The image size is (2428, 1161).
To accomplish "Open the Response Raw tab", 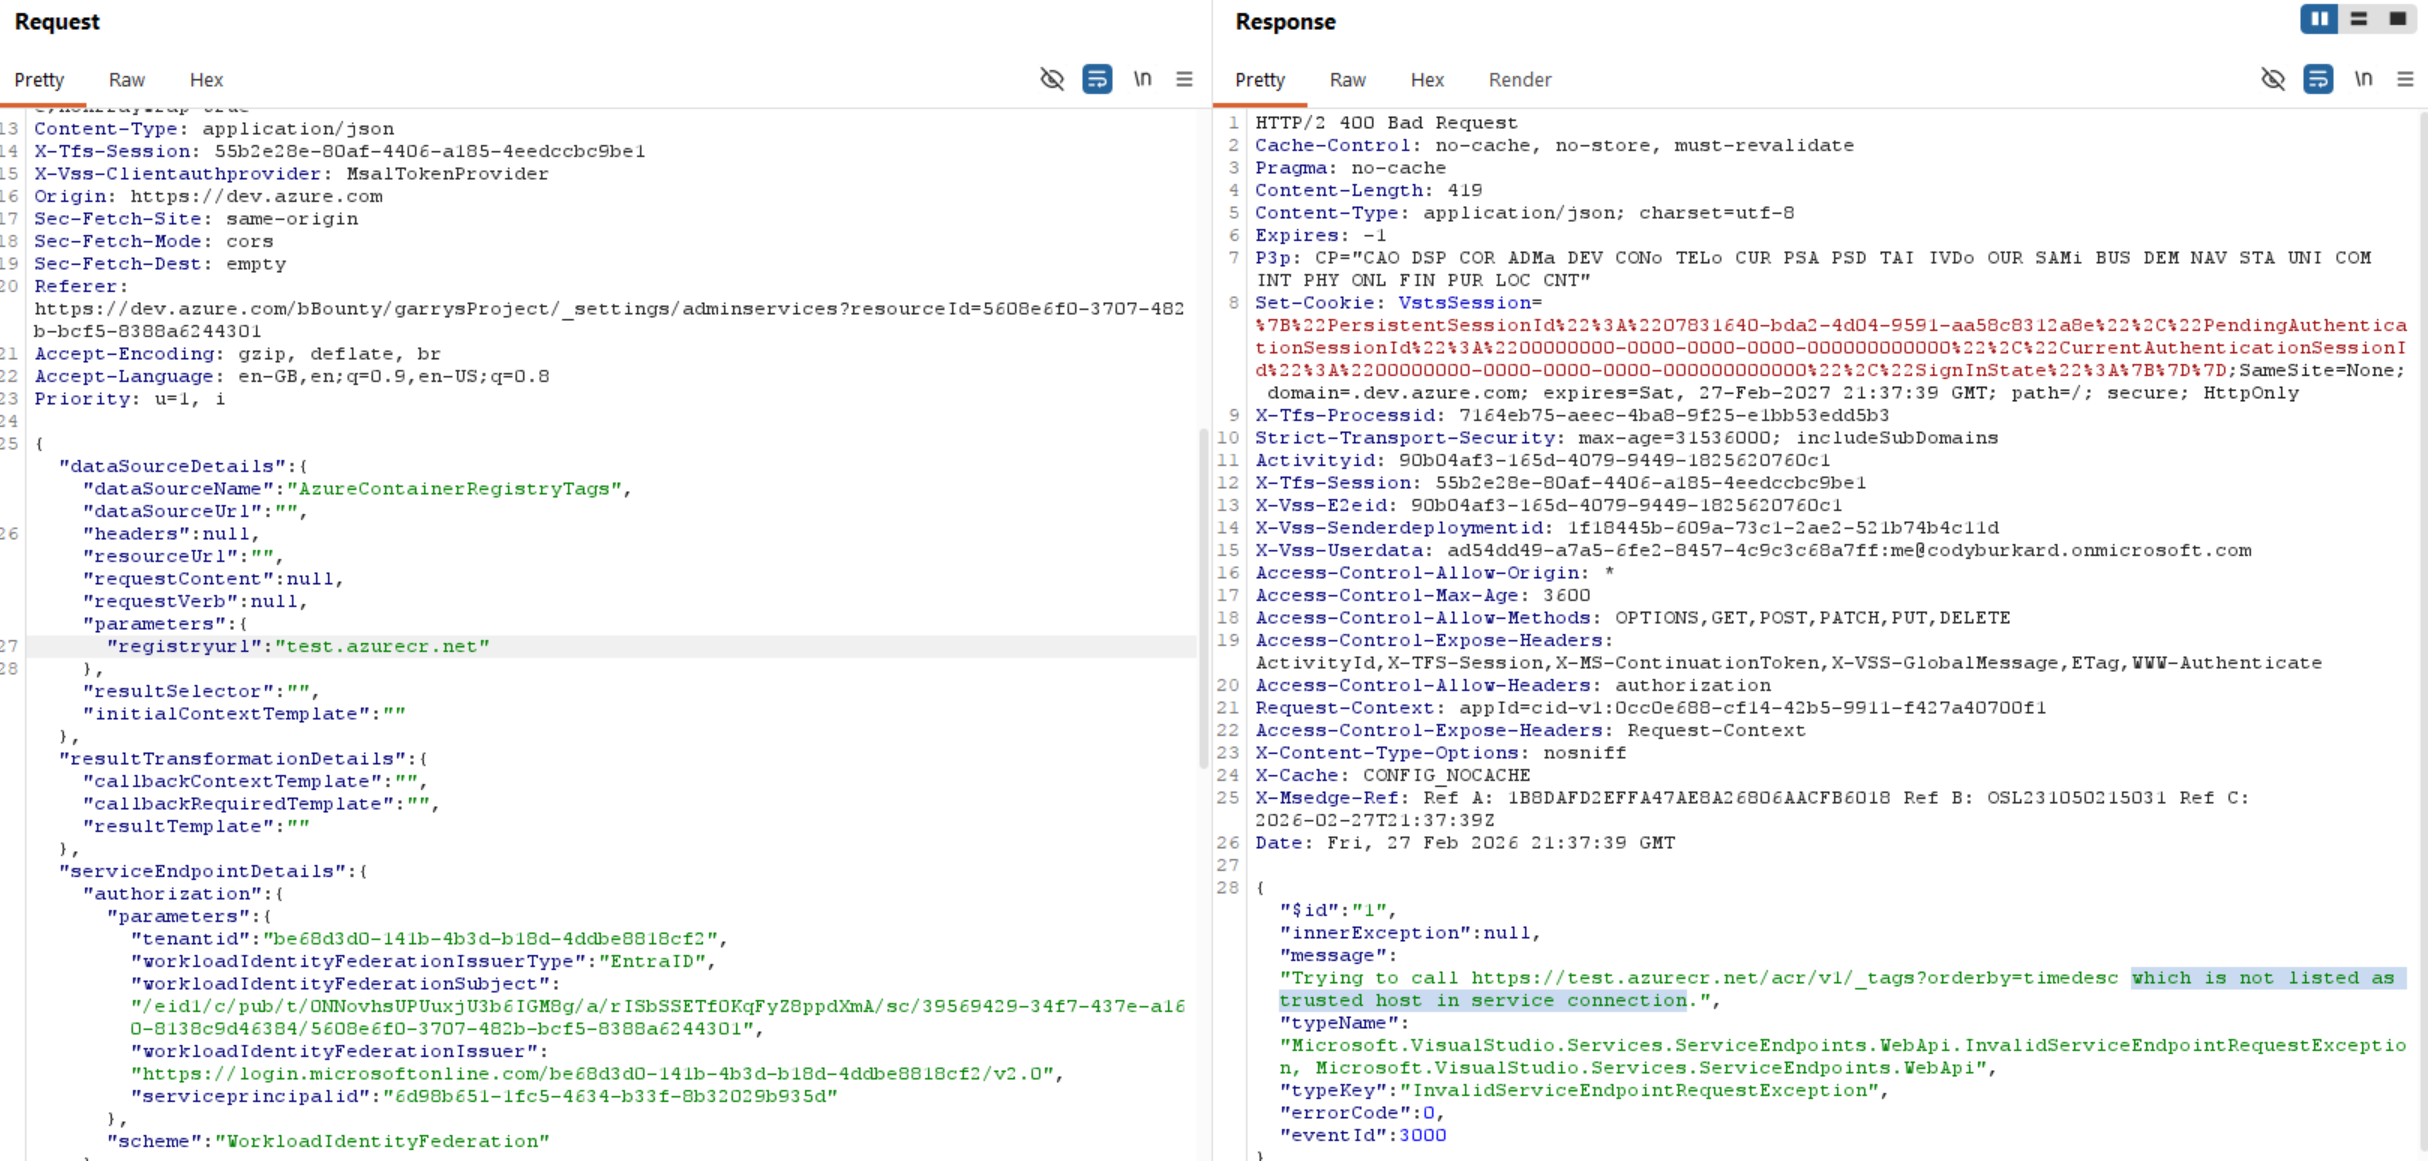I will pos(1347,80).
